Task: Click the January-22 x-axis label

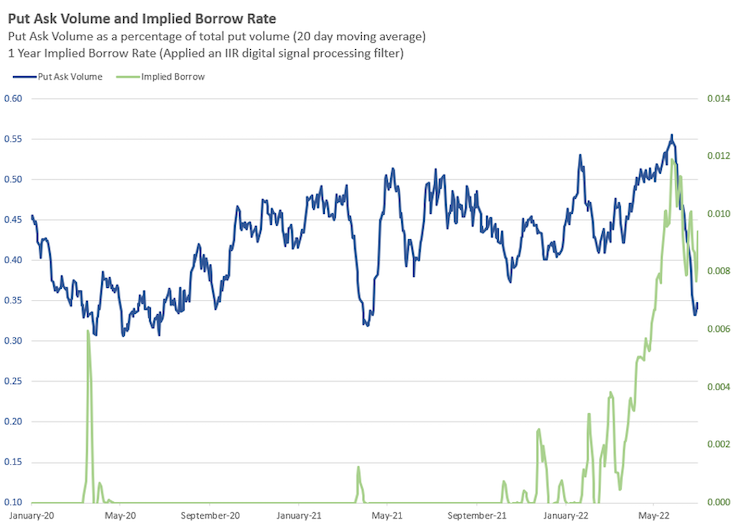Action: click(x=566, y=516)
